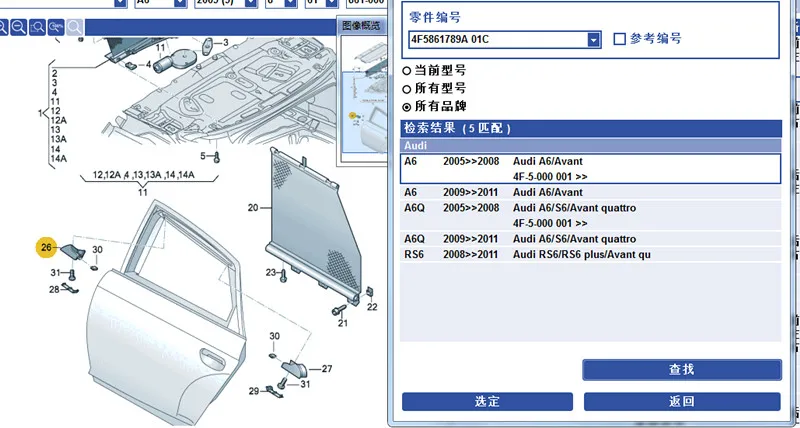Select result row A6 2009>>2011

coord(591,192)
